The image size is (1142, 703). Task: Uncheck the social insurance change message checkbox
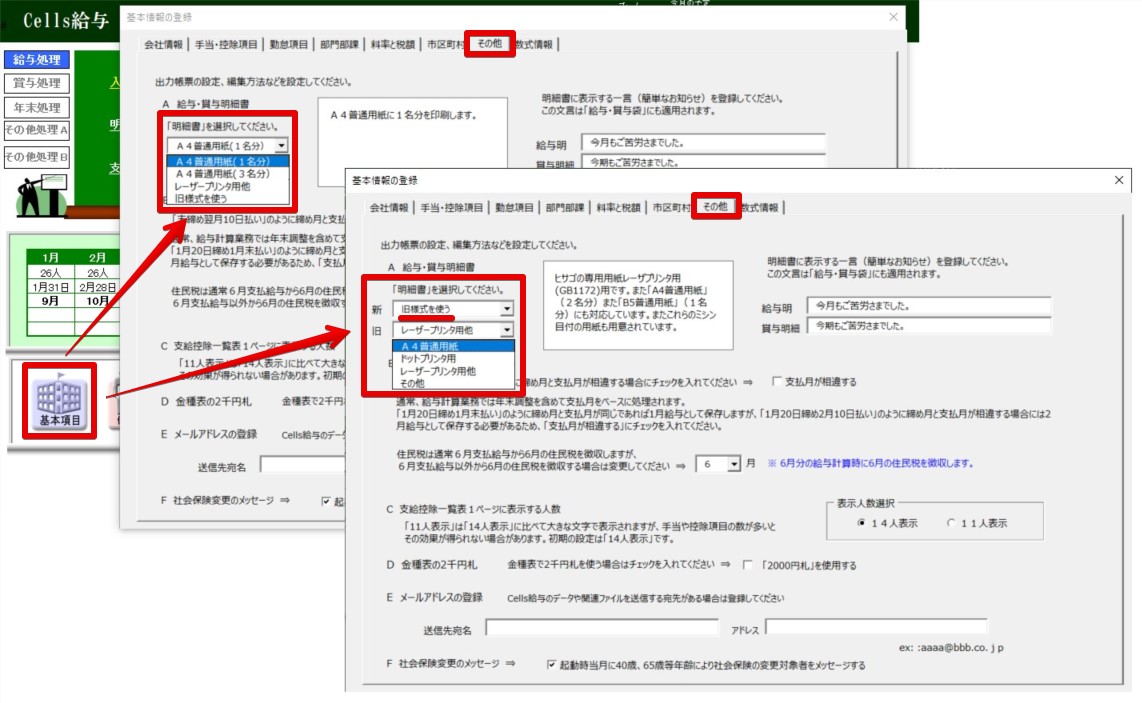(x=552, y=665)
